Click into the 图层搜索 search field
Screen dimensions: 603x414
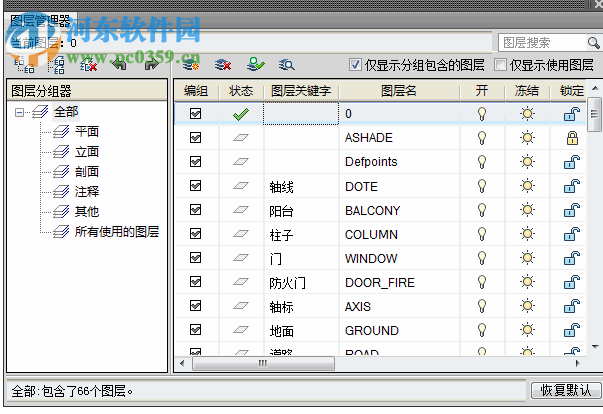pos(543,43)
